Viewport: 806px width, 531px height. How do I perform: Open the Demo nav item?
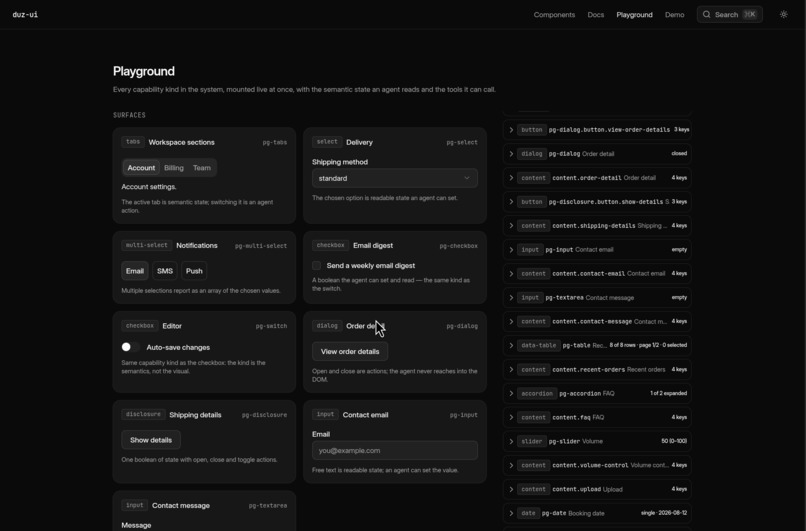[674, 14]
